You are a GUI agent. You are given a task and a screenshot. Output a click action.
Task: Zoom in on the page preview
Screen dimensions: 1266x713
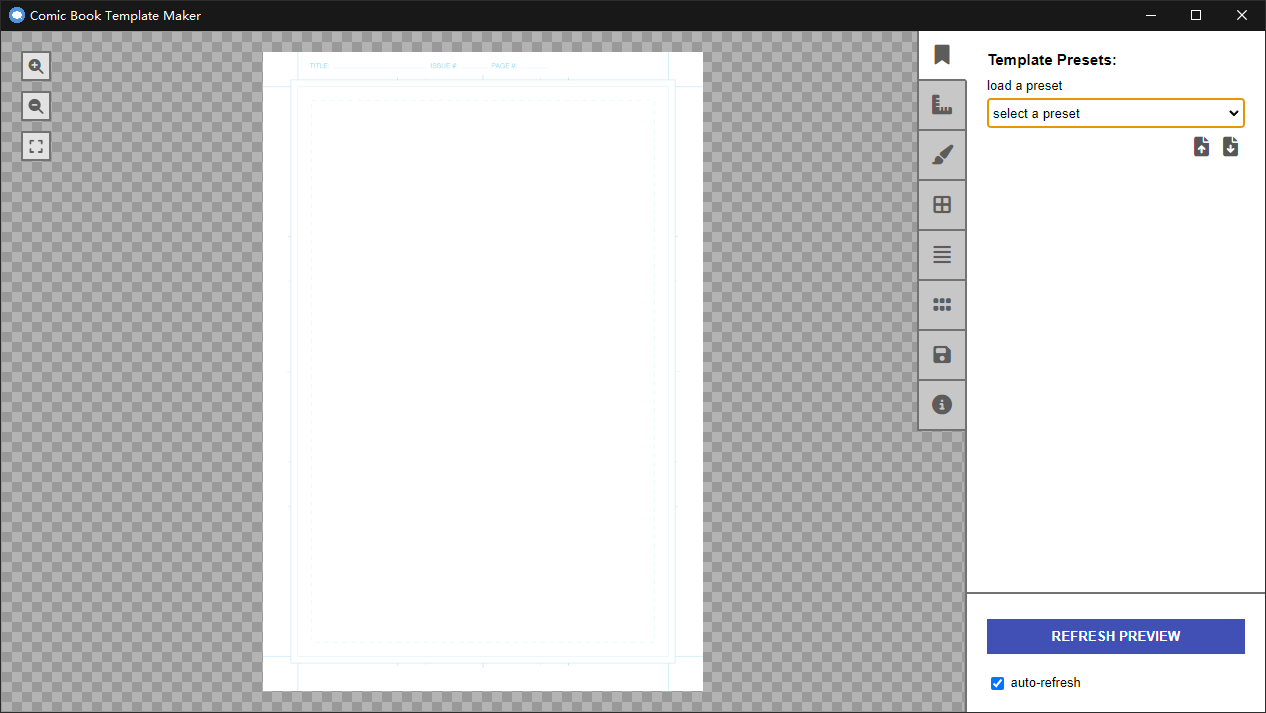point(36,67)
